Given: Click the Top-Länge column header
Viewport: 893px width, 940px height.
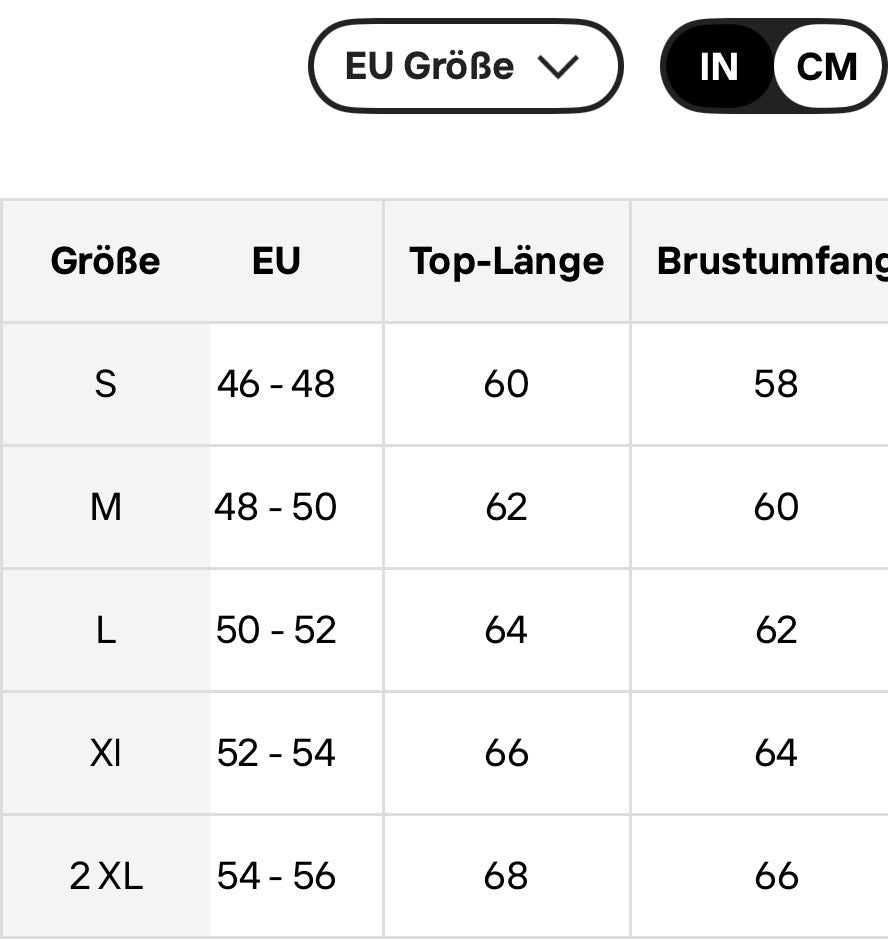Looking at the screenshot, I should 506,262.
